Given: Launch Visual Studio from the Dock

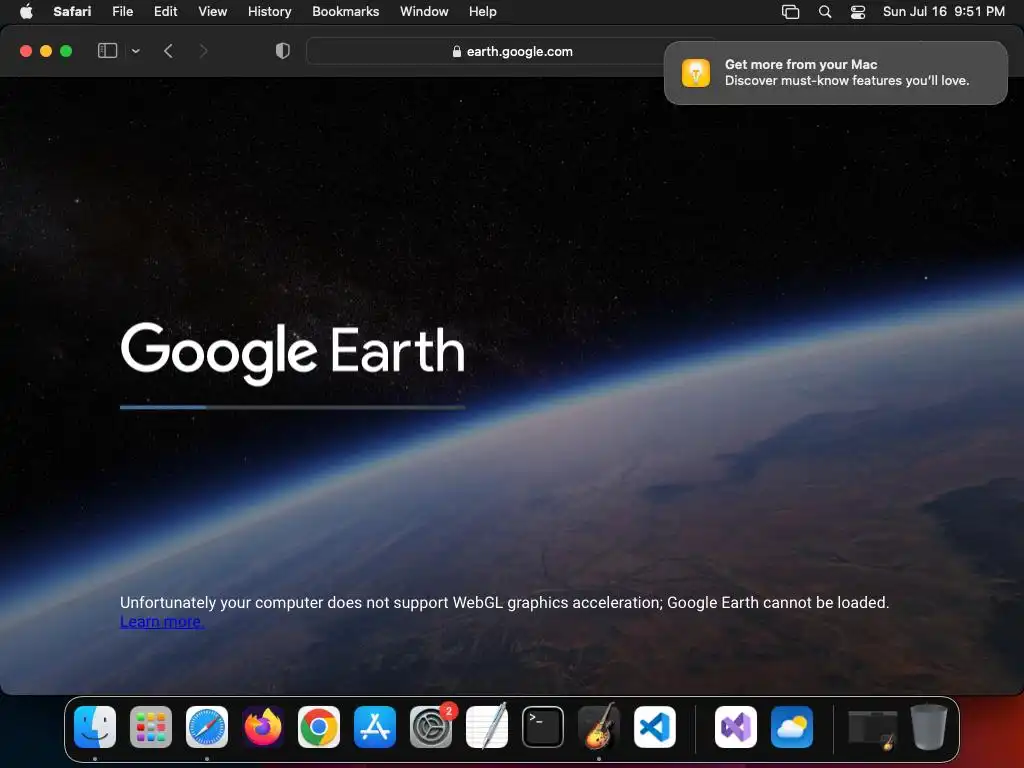Looking at the screenshot, I should (x=736, y=727).
